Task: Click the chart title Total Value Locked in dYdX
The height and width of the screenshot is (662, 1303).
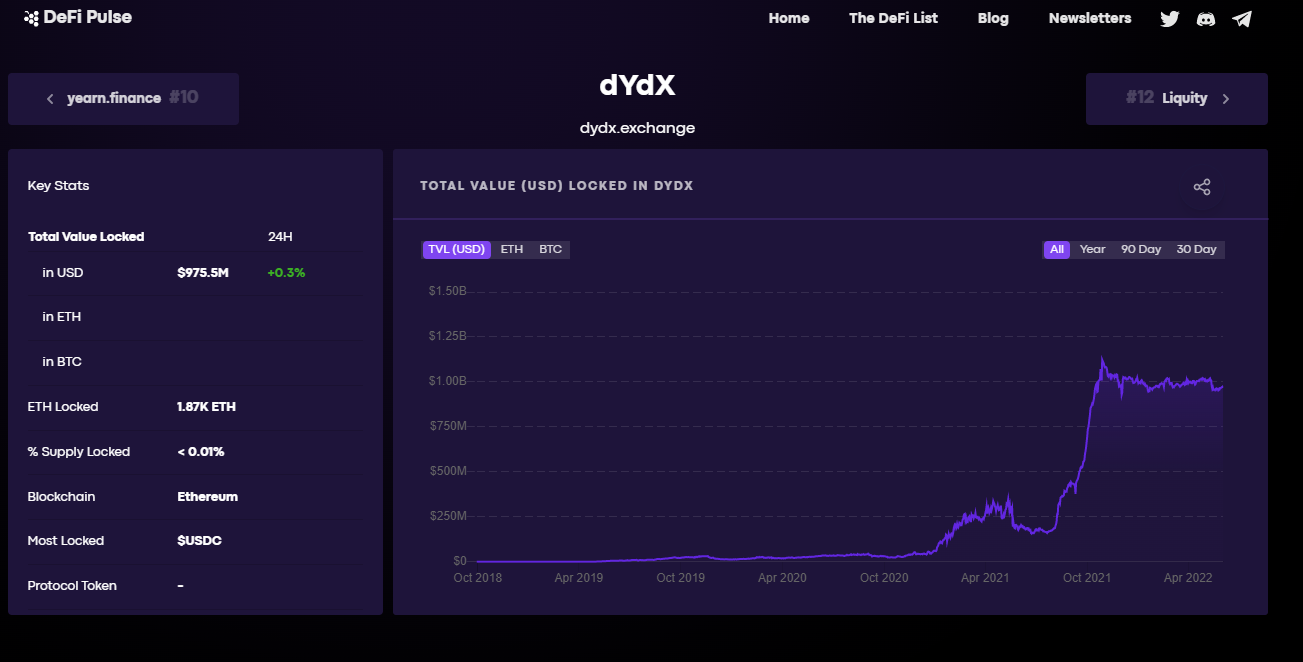Action: (556, 186)
